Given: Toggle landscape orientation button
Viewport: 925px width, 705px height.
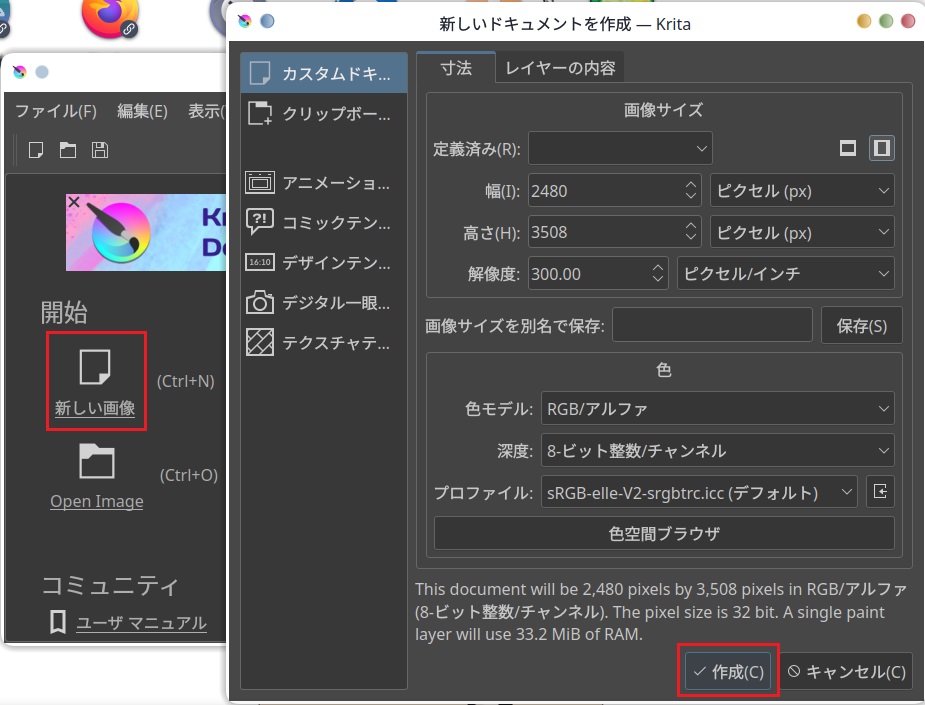Looking at the screenshot, I should click(x=848, y=148).
